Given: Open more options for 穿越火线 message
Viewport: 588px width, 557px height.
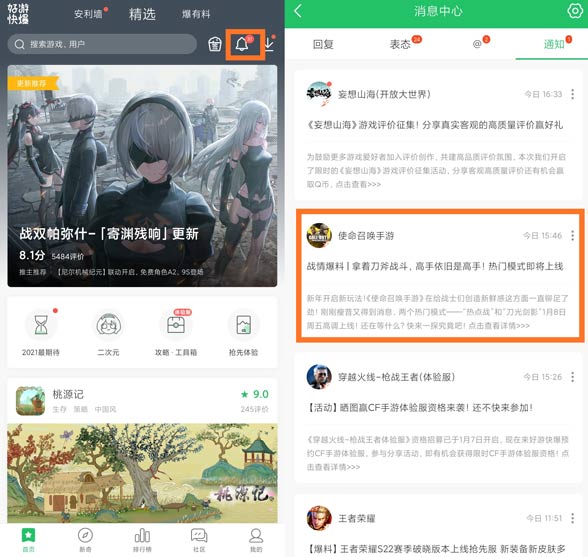Looking at the screenshot, I should point(572,377).
